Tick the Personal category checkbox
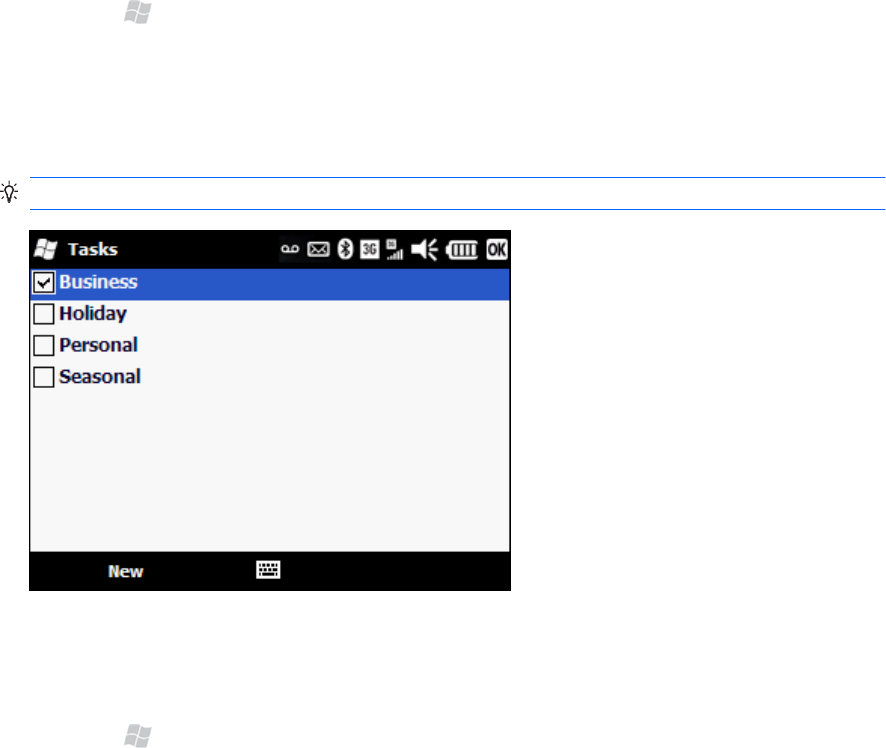Viewport: 886px width, 748px height. click(44, 345)
